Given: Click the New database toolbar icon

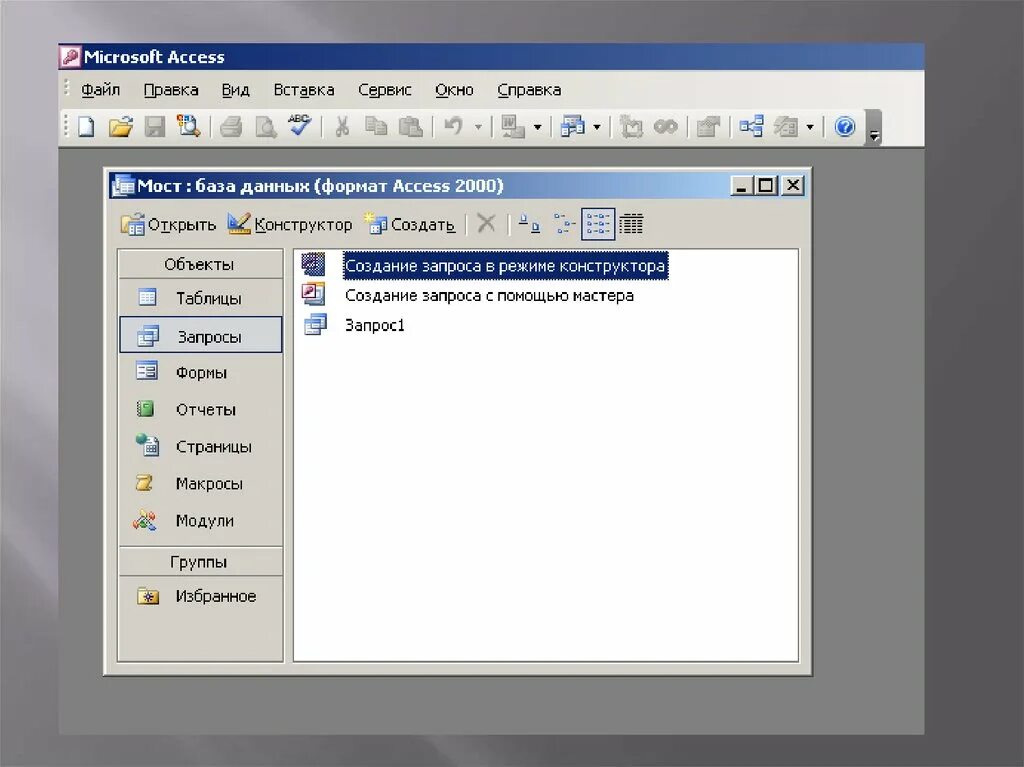Looking at the screenshot, I should point(86,126).
